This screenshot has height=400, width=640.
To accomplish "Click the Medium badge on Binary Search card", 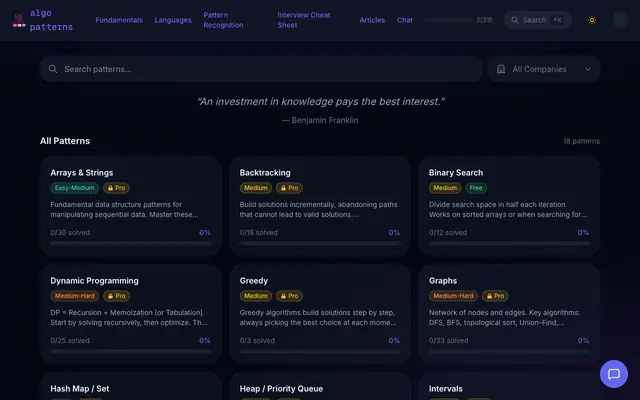I will [x=445, y=188].
